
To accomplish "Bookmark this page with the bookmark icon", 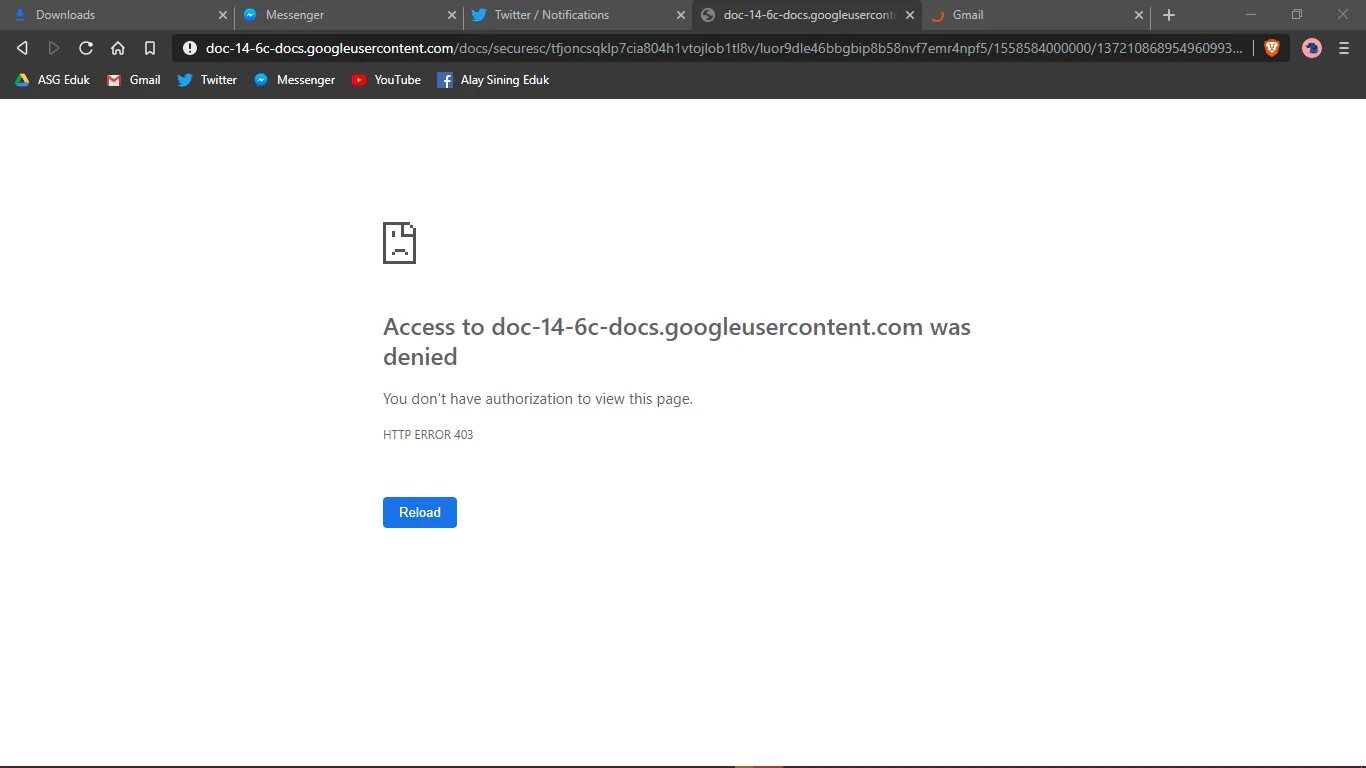I will click(150, 48).
